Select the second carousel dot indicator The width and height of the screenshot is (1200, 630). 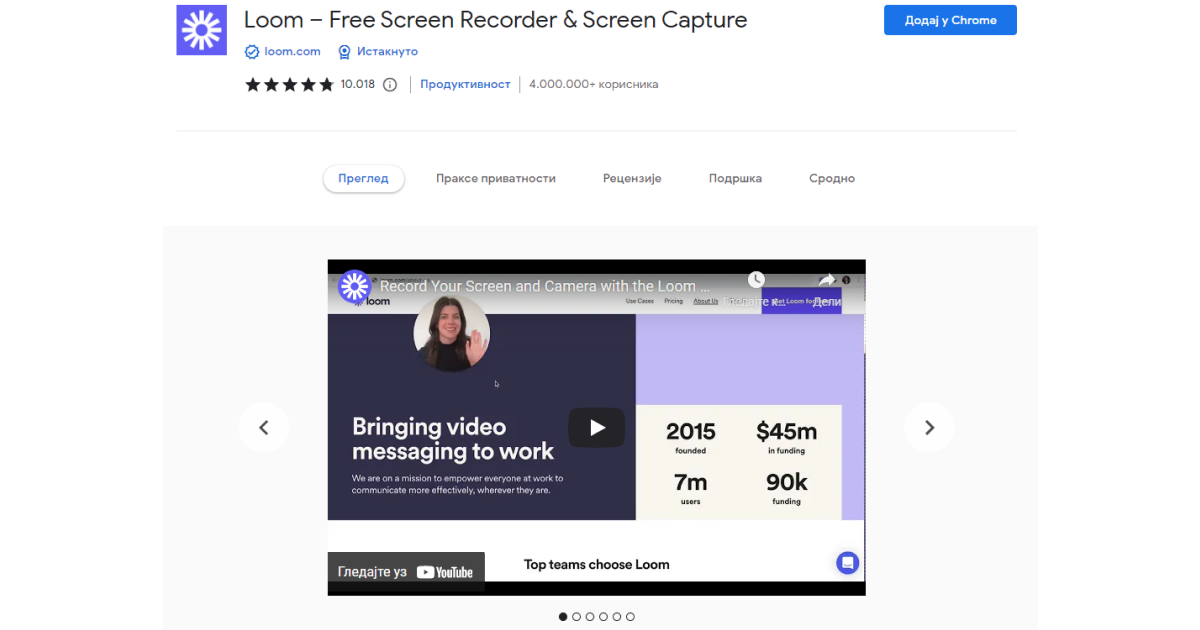pyautogui.click(x=577, y=617)
